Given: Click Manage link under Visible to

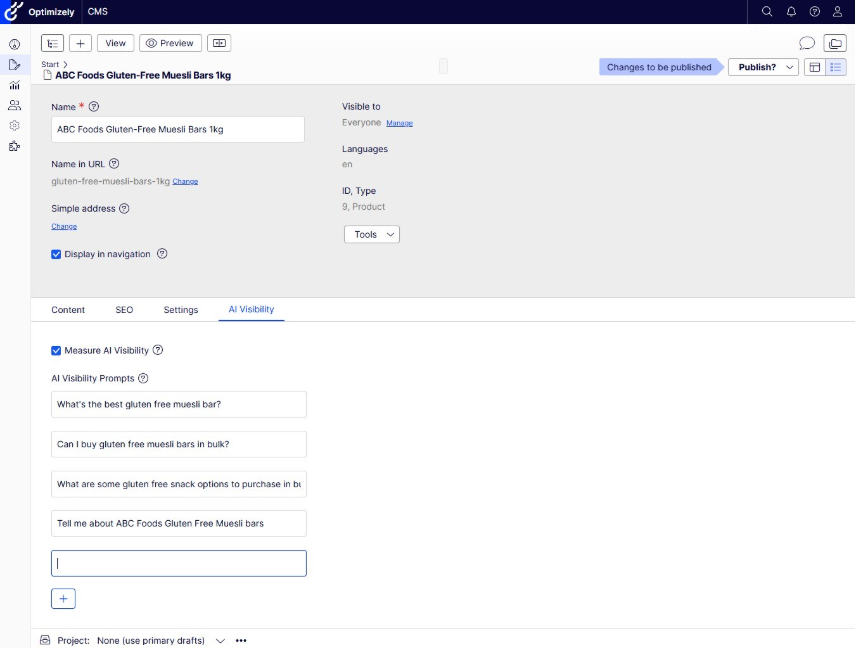Looking at the screenshot, I should click(400, 123).
